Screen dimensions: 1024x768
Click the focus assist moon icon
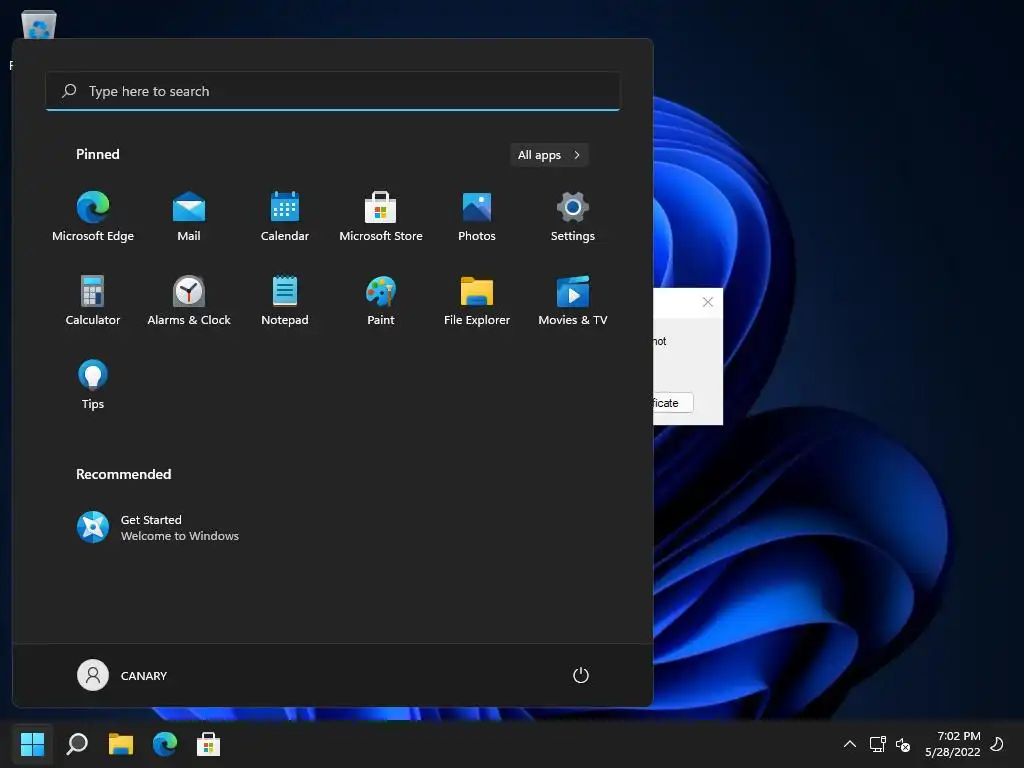coord(997,744)
